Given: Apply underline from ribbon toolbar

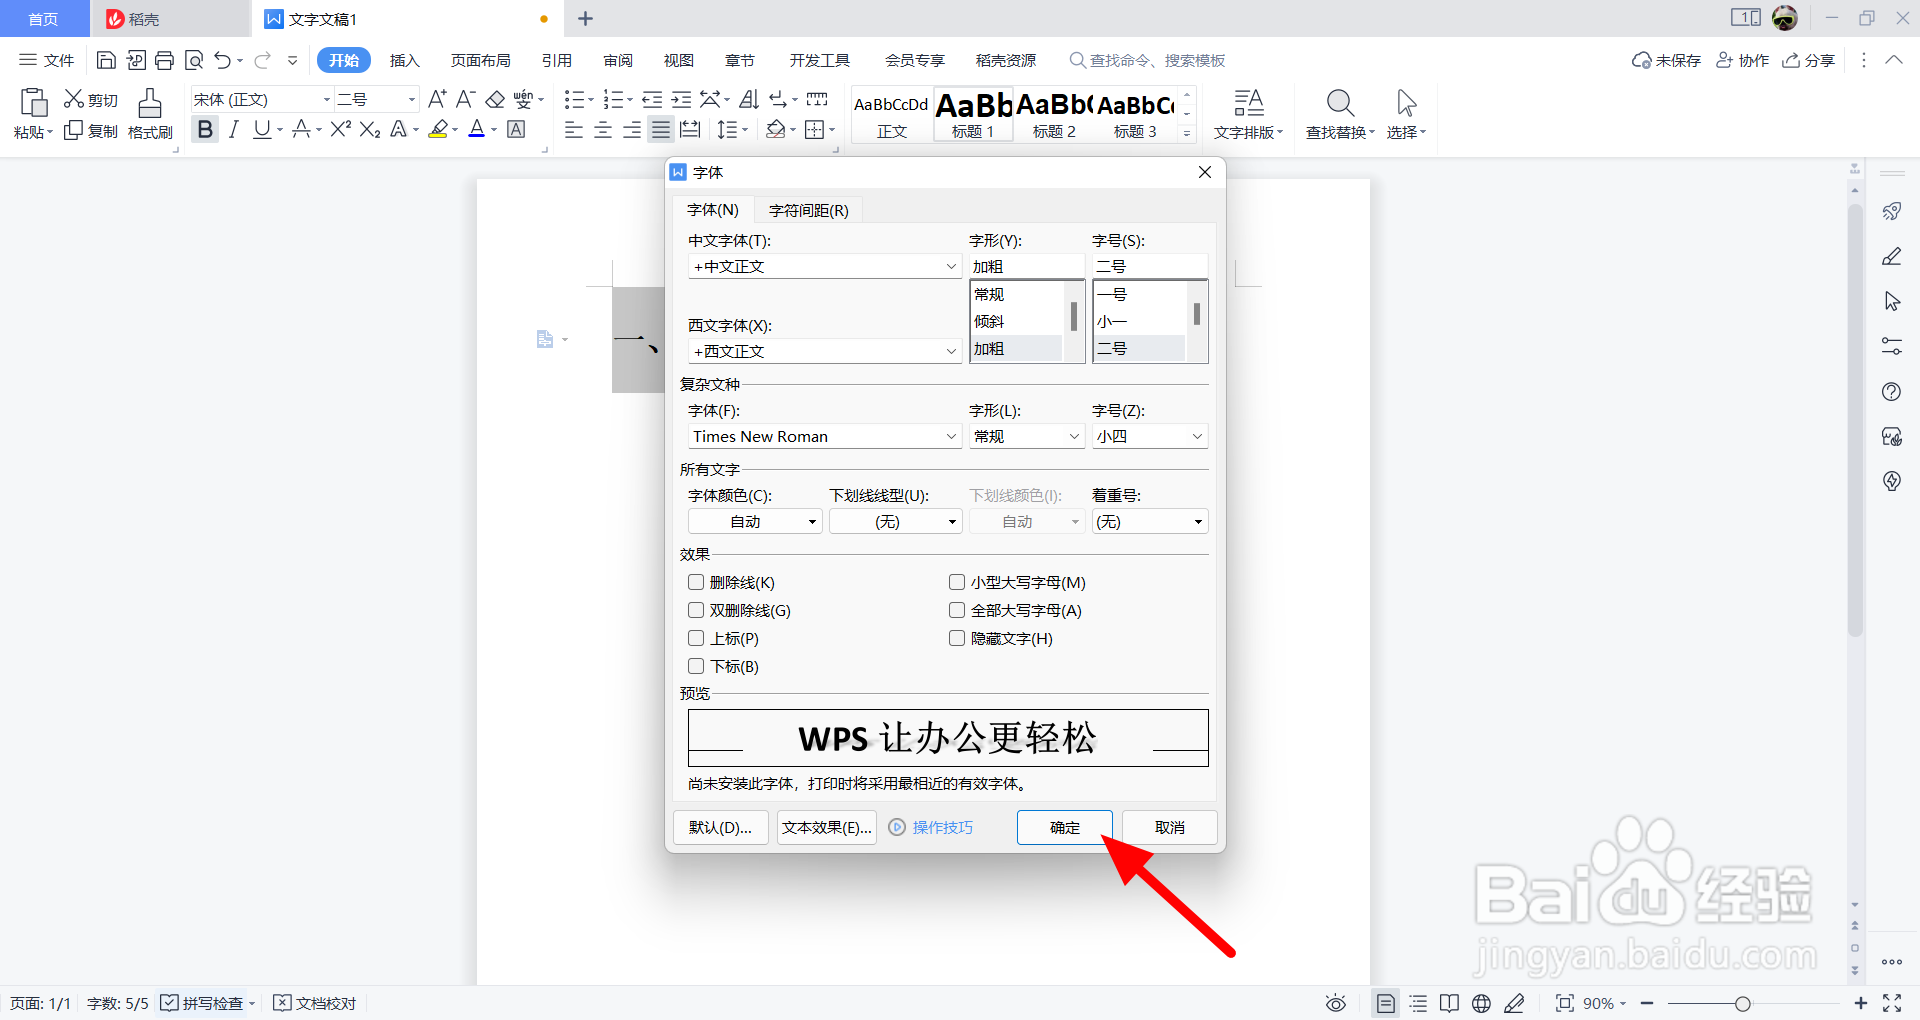Looking at the screenshot, I should (262, 130).
